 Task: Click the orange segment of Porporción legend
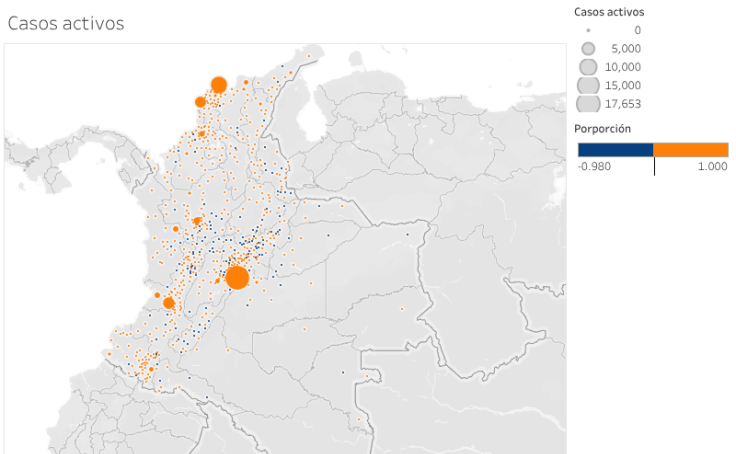[690, 150]
